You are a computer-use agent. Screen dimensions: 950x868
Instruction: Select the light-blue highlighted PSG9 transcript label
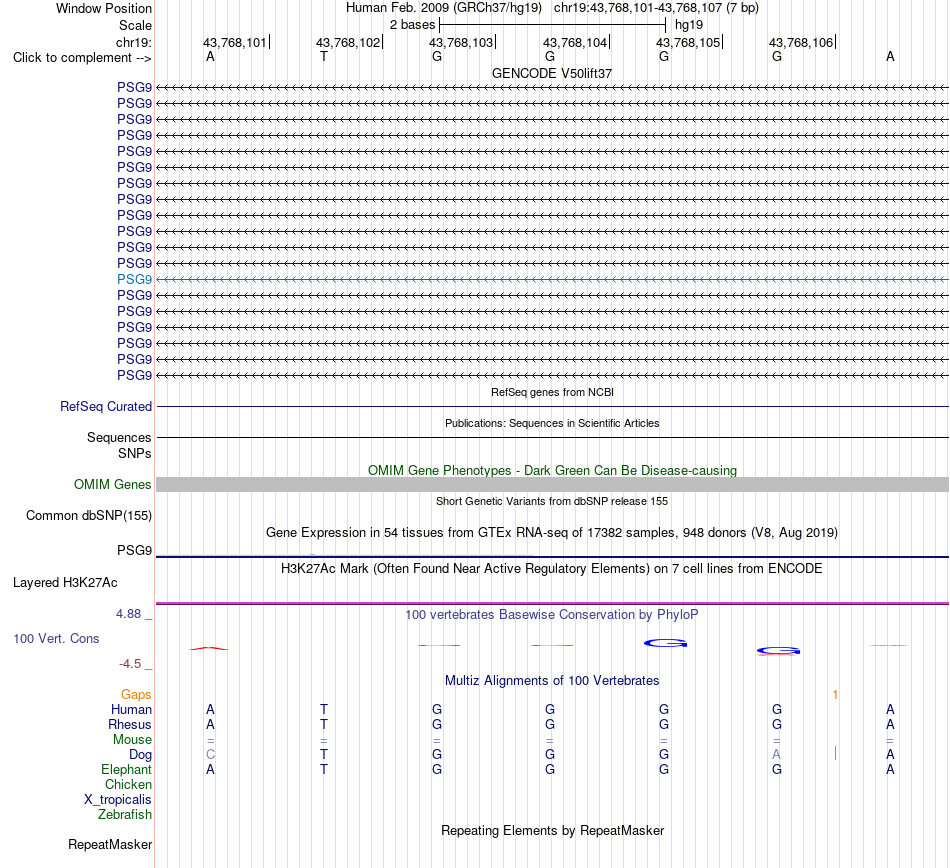pyautogui.click(x=134, y=279)
